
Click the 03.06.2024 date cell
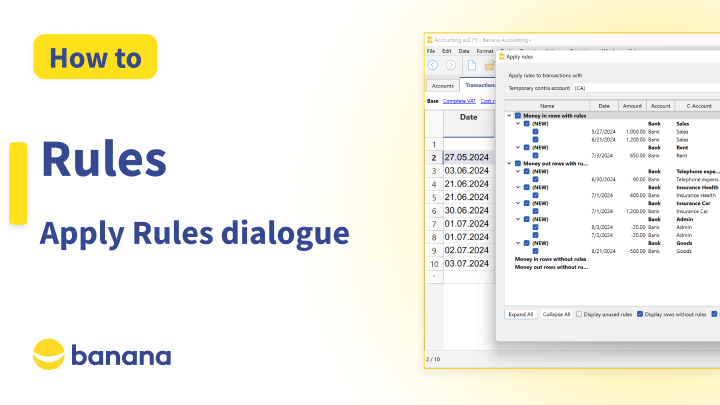click(468, 171)
